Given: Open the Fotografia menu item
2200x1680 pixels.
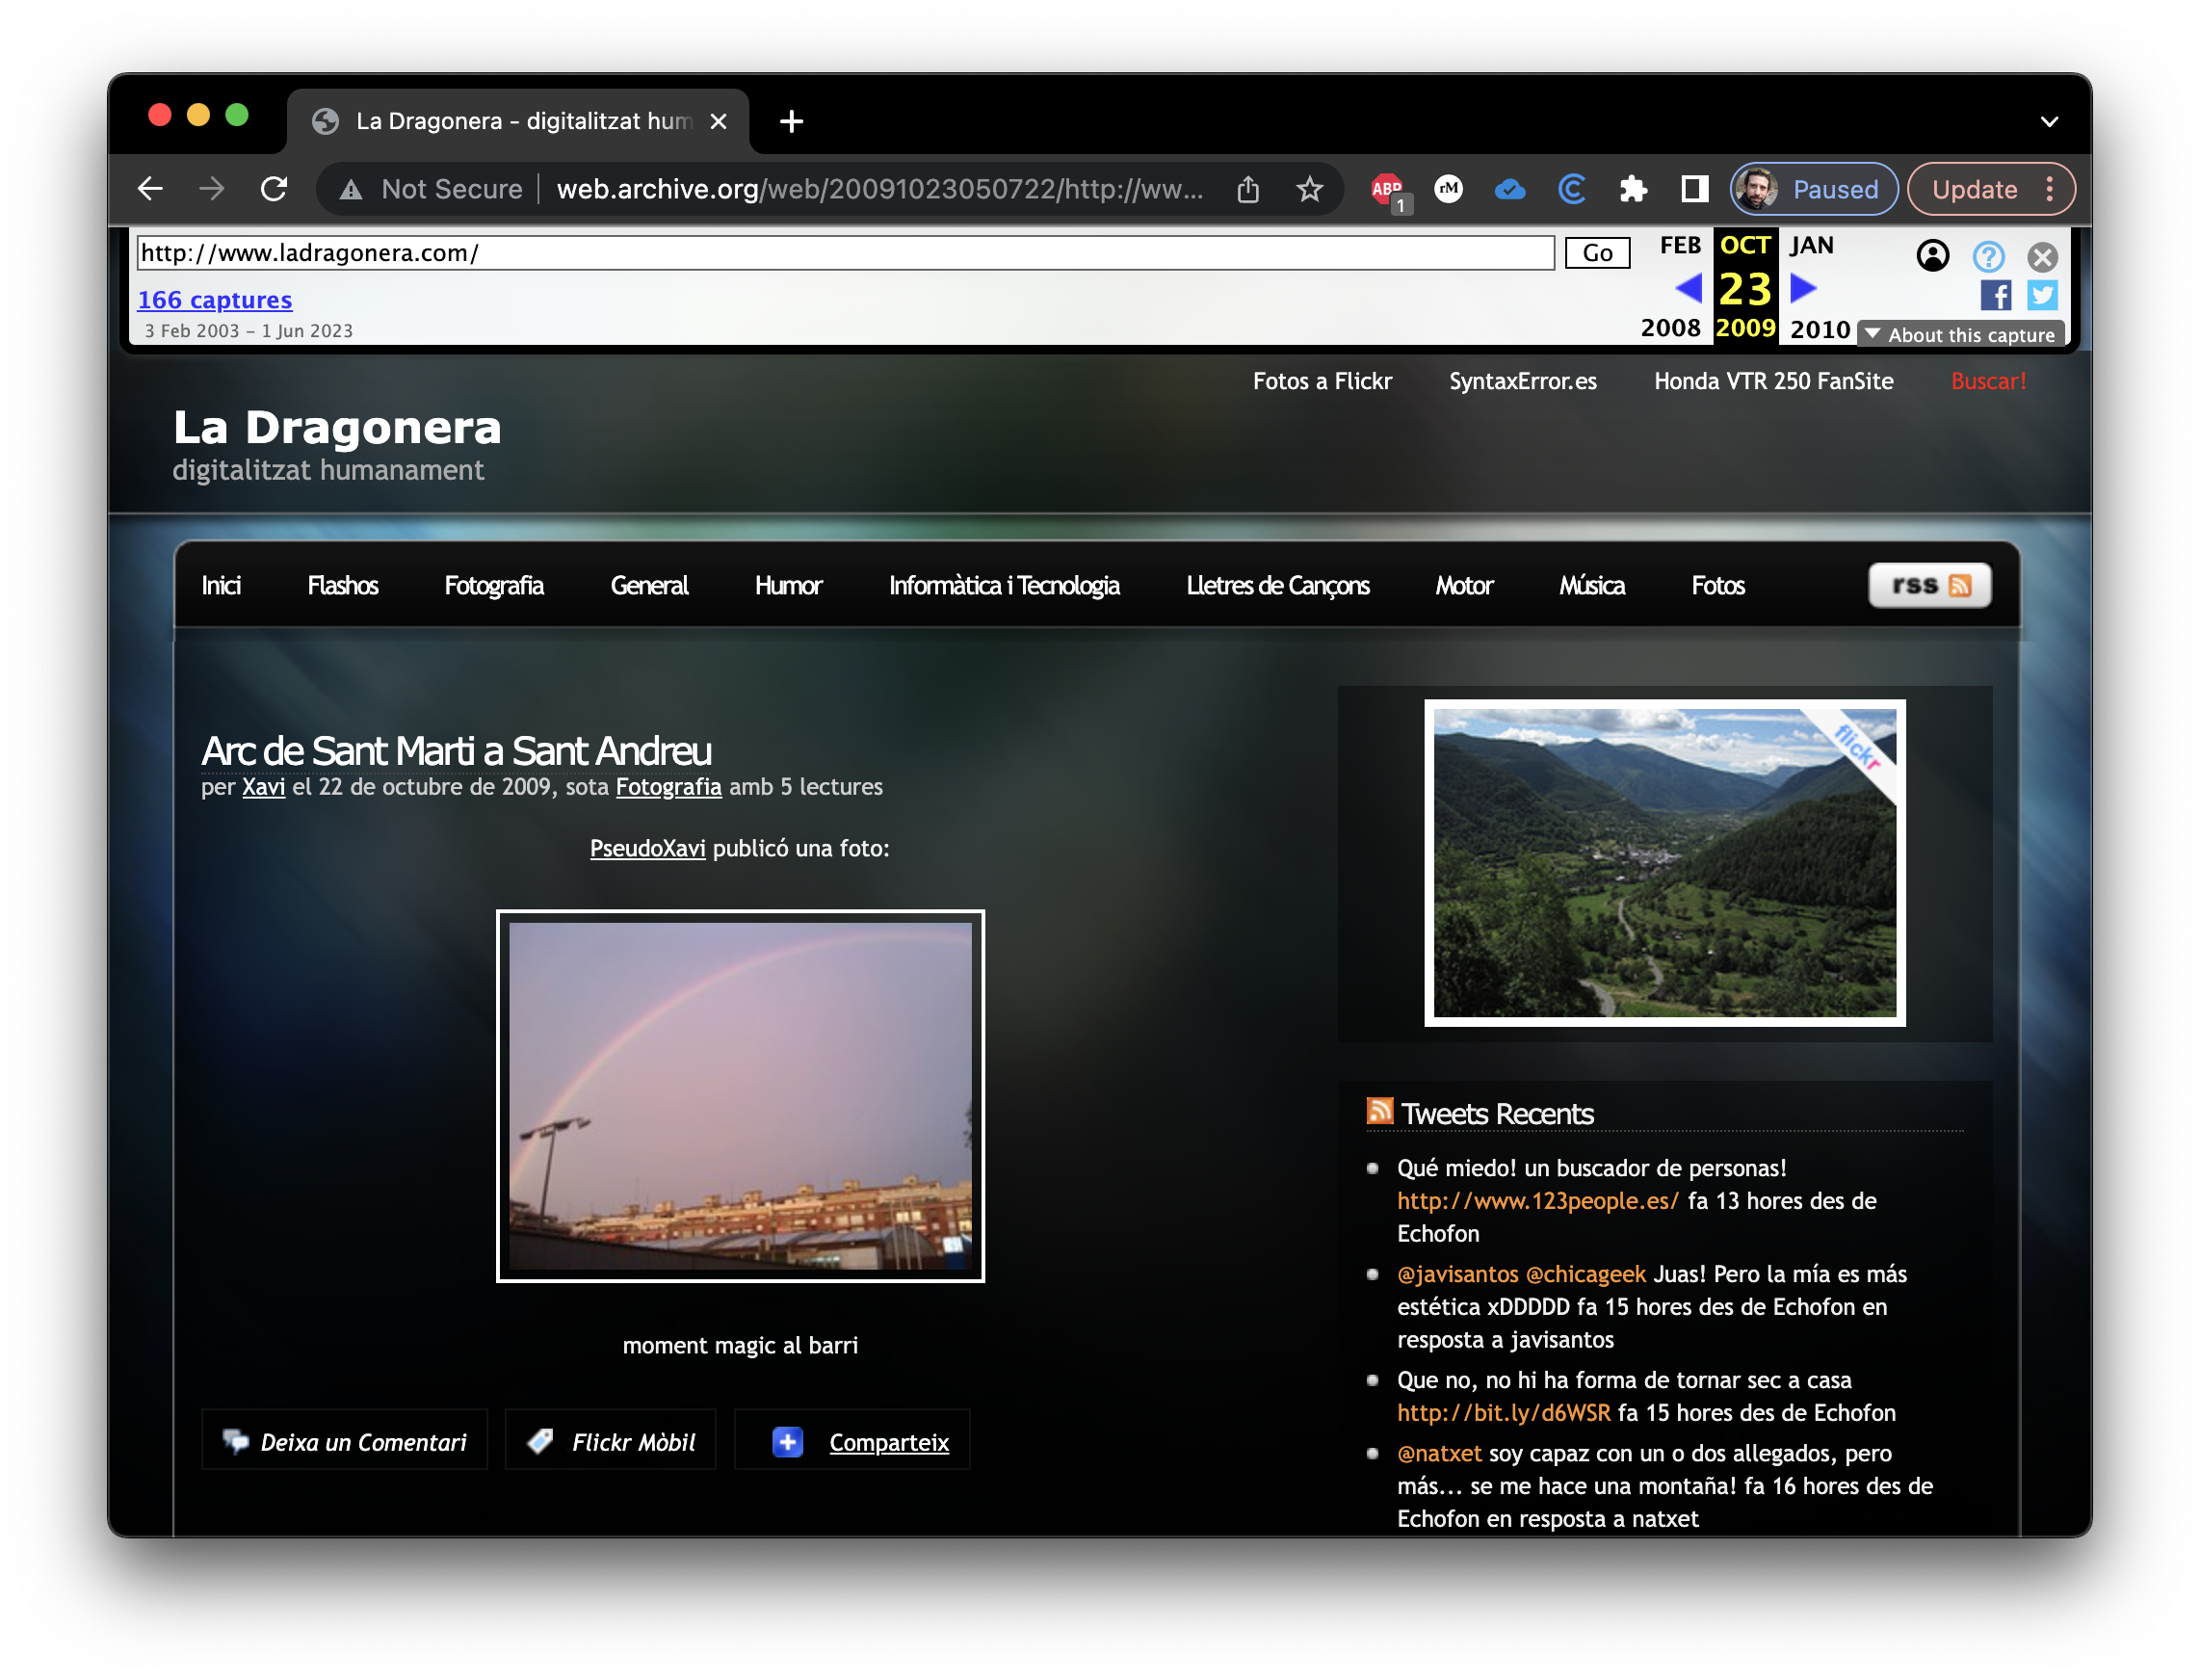Looking at the screenshot, I should click(493, 586).
